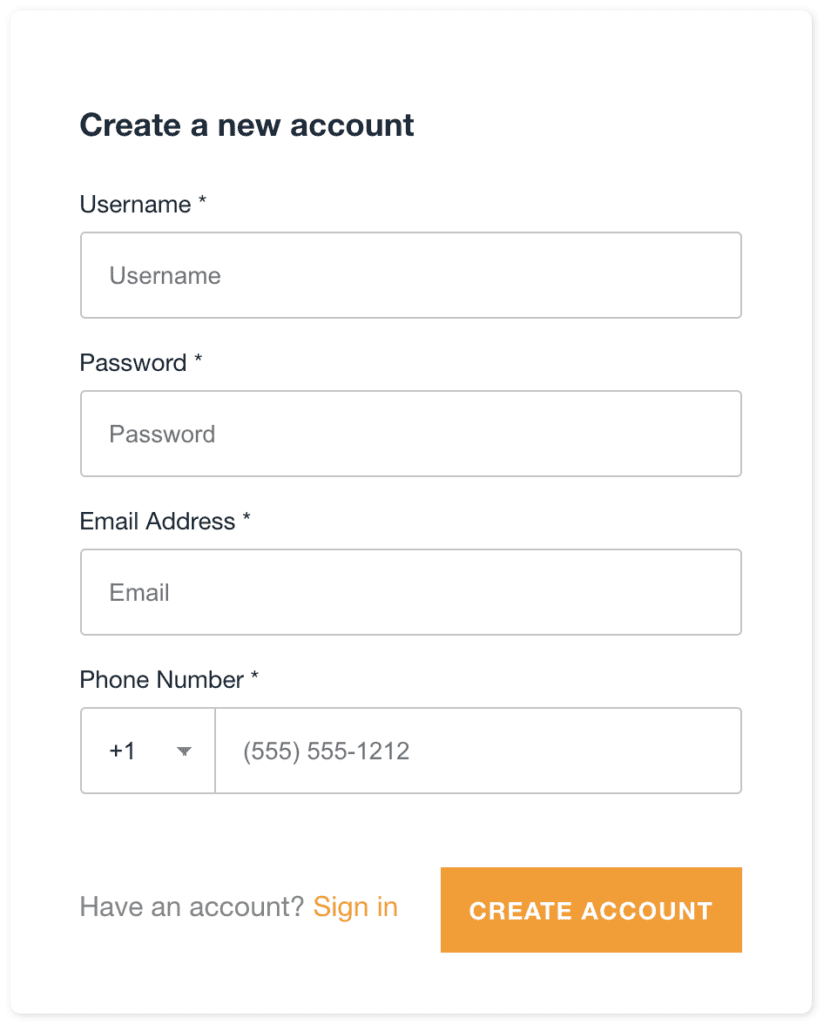This screenshot has height=1024, width=824.
Task: Open the +1 country code selector
Action: [x=148, y=751]
